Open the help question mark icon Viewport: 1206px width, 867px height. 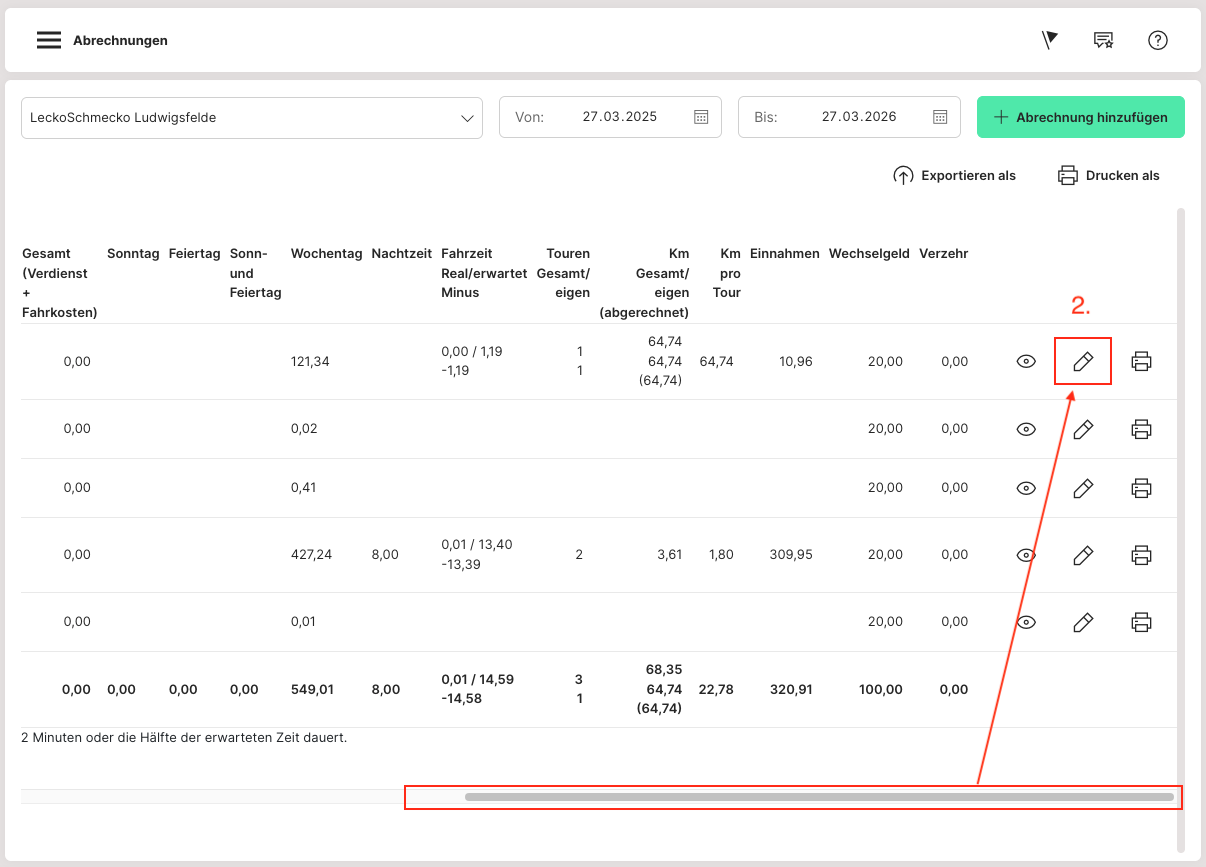click(1158, 40)
